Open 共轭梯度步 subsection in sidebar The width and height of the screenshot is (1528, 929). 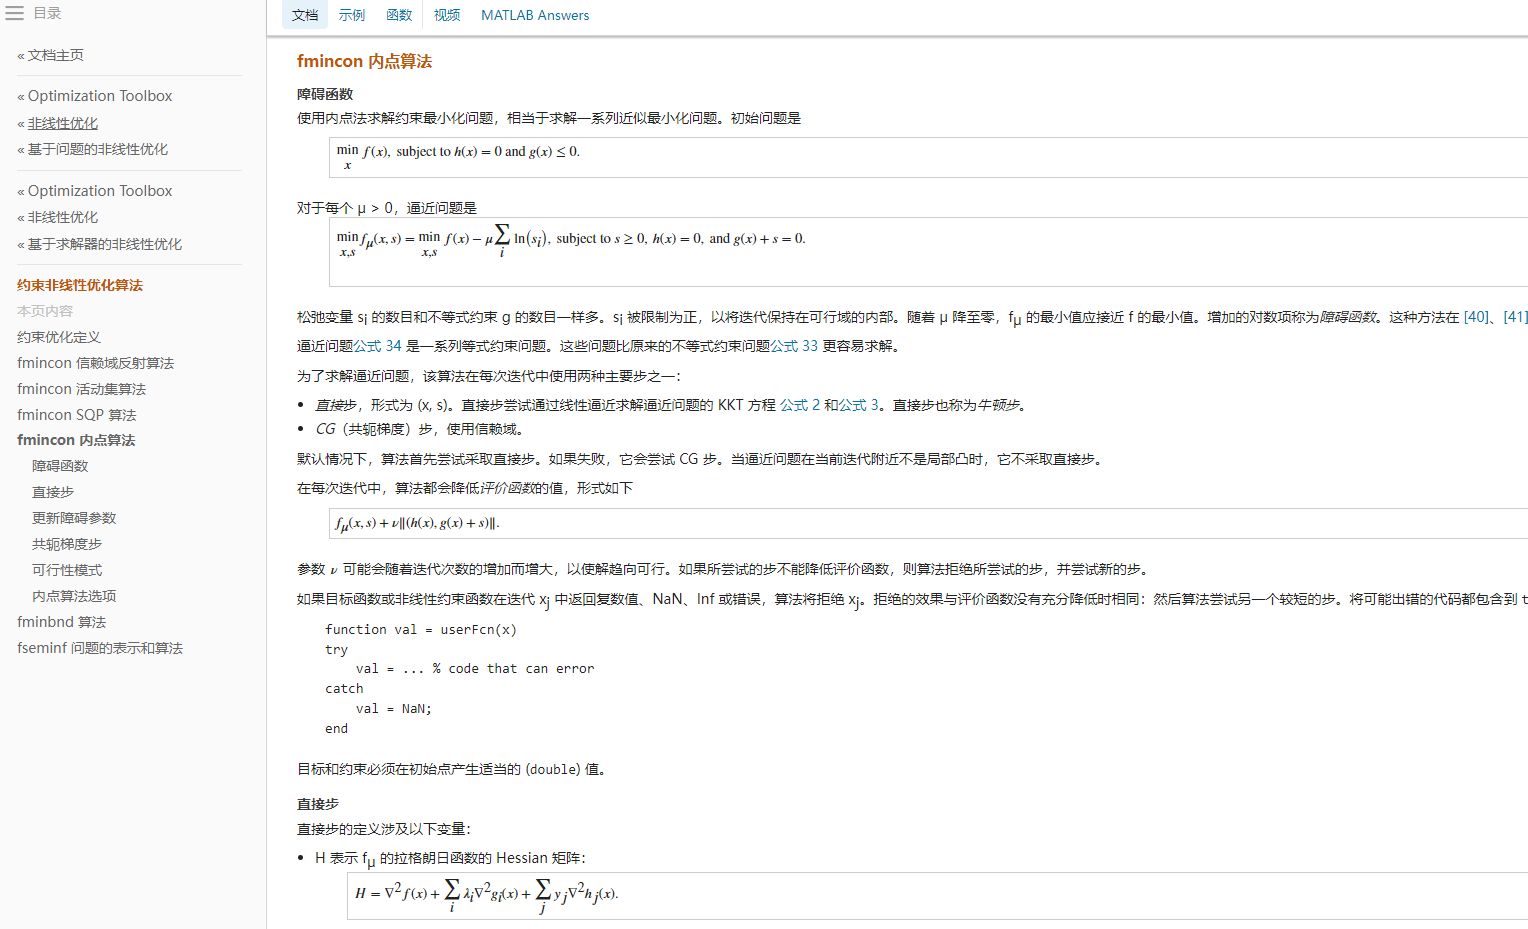click(x=67, y=544)
